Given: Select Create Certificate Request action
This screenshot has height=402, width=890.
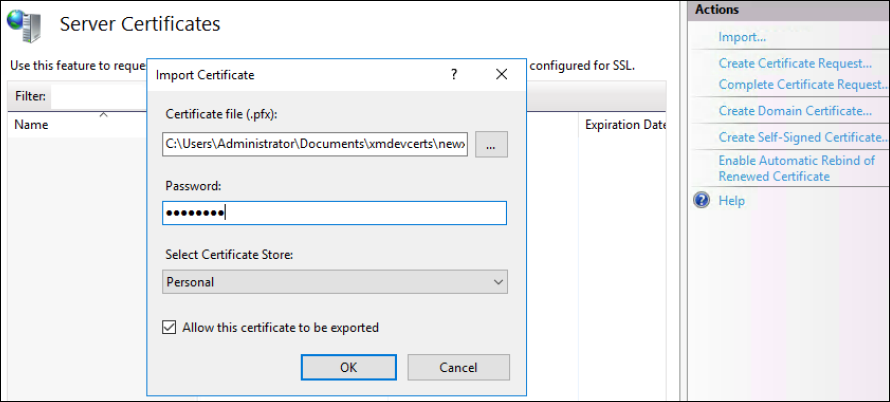Looking at the screenshot, I should click(795, 63).
